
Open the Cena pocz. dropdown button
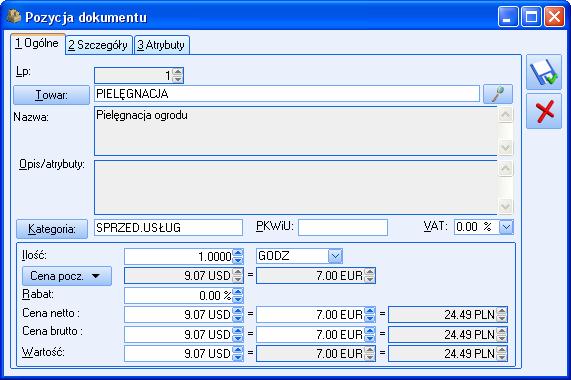pos(67,276)
